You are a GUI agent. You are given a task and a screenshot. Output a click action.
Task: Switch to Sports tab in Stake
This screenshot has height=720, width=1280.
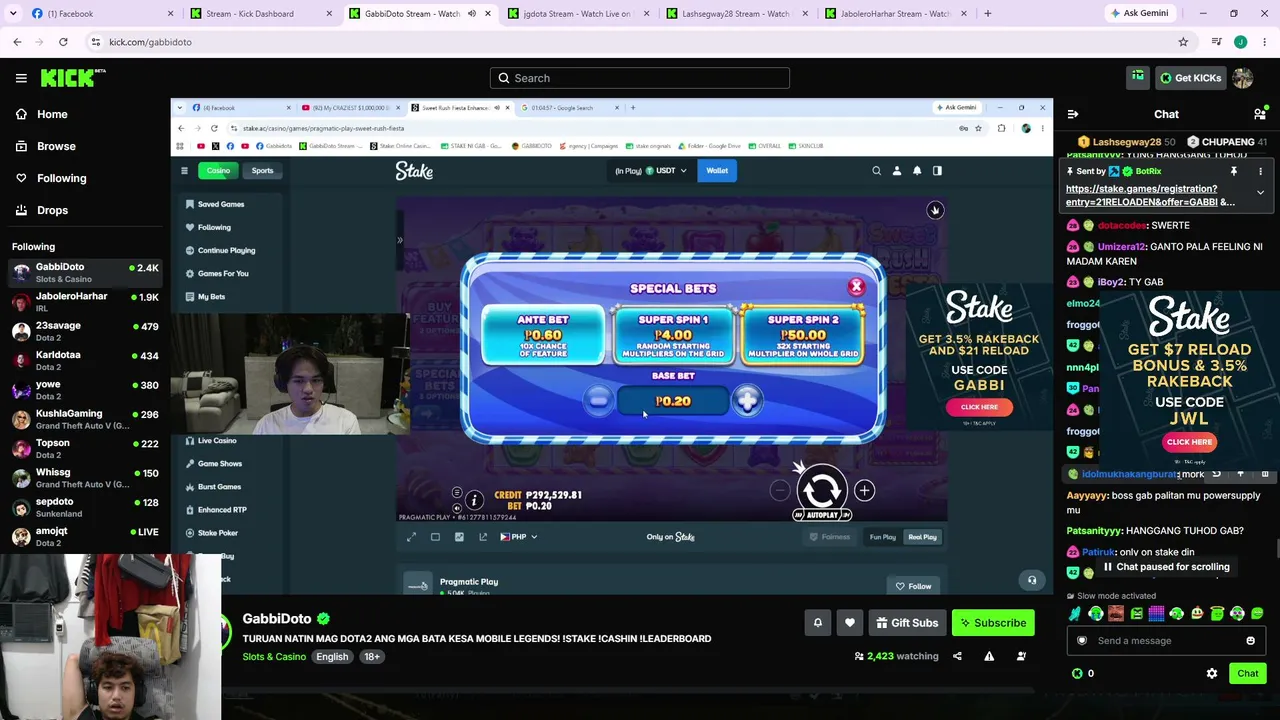click(262, 171)
